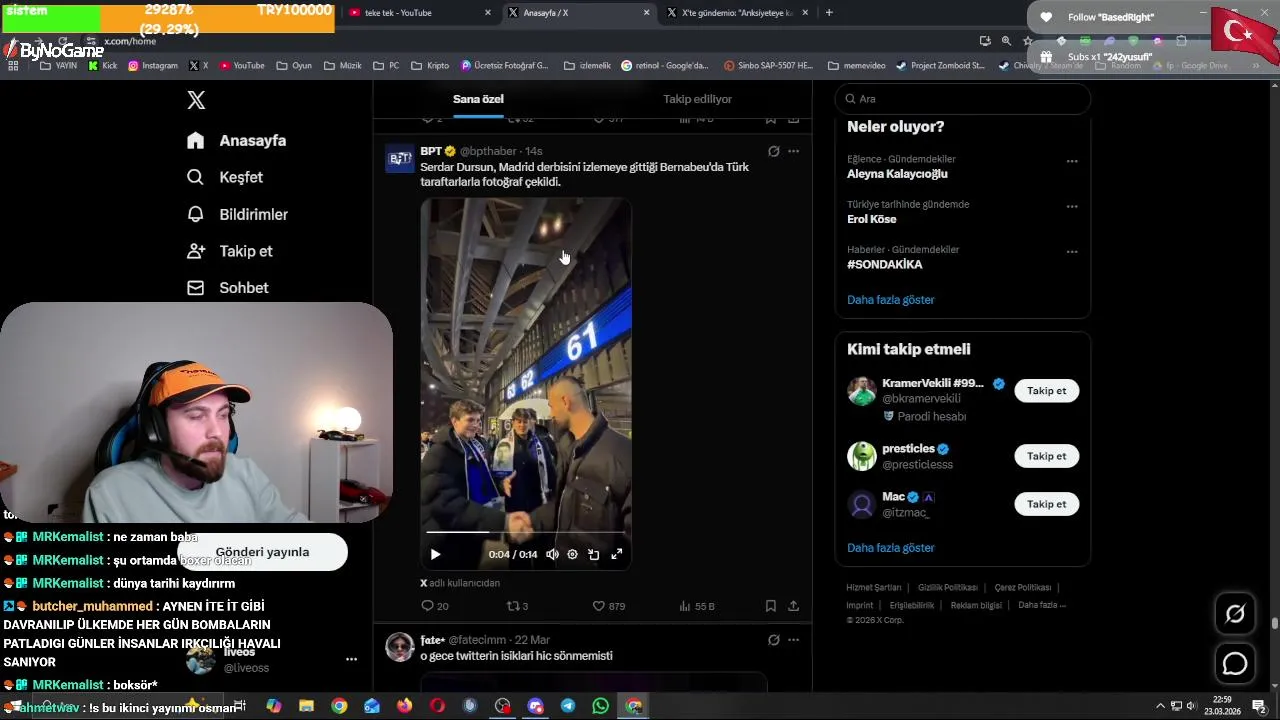Go to Anasayfa in X sidebar
Image resolution: width=1280 pixels, height=720 pixels.
pyautogui.click(x=237, y=141)
